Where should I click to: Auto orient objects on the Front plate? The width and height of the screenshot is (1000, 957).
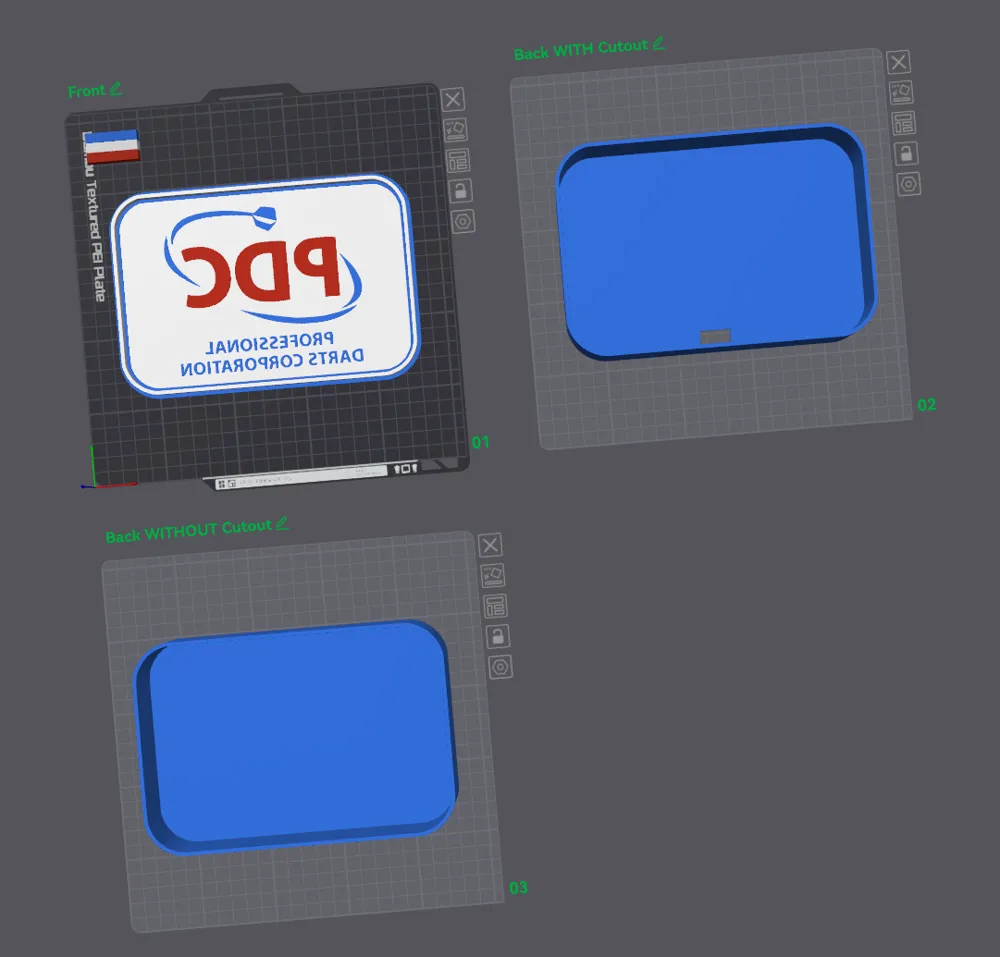(455, 129)
